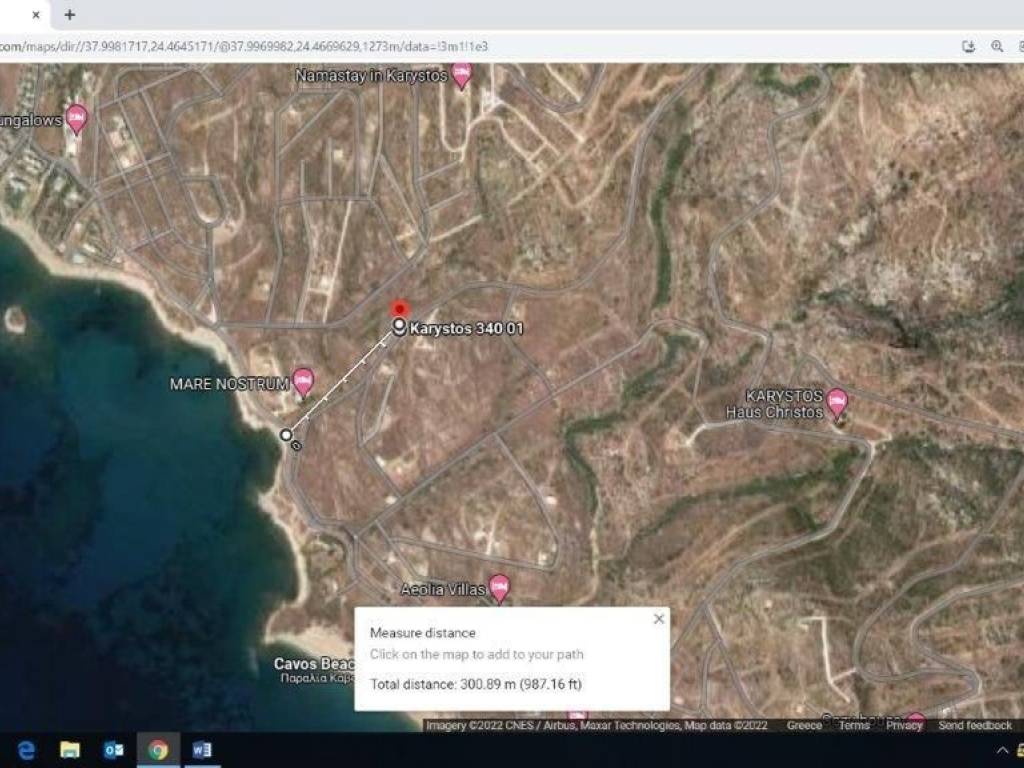Click the zoom magnifier icon in address bar
The image size is (1024, 768).
[x=997, y=46]
